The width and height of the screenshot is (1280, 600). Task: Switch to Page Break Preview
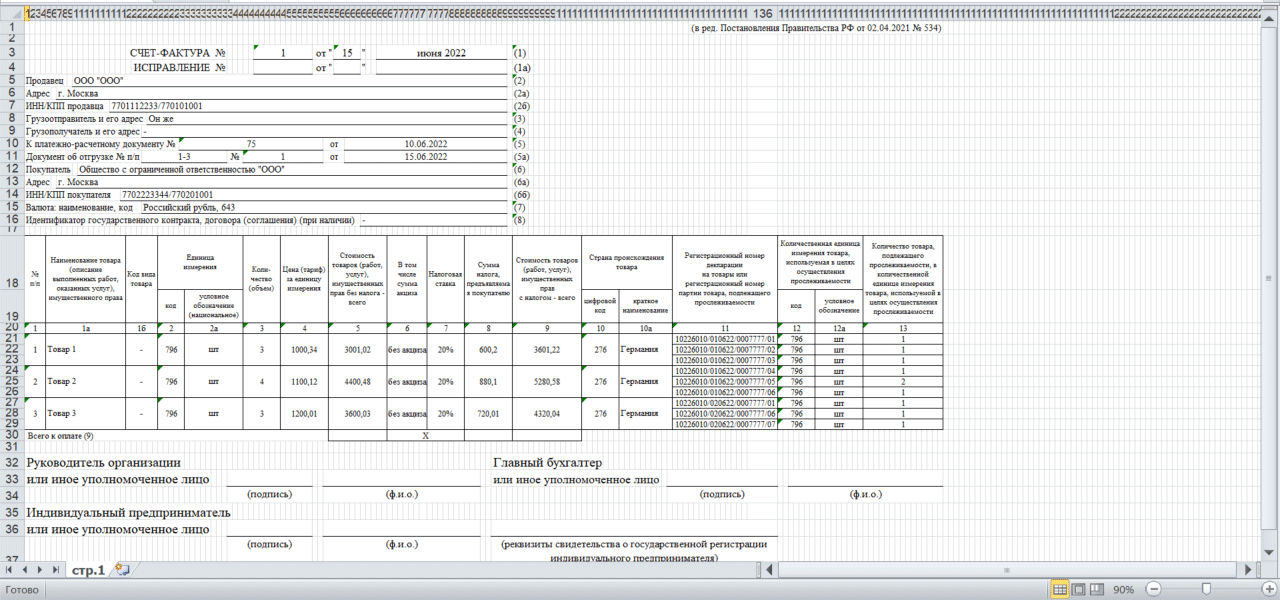click(1096, 589)
